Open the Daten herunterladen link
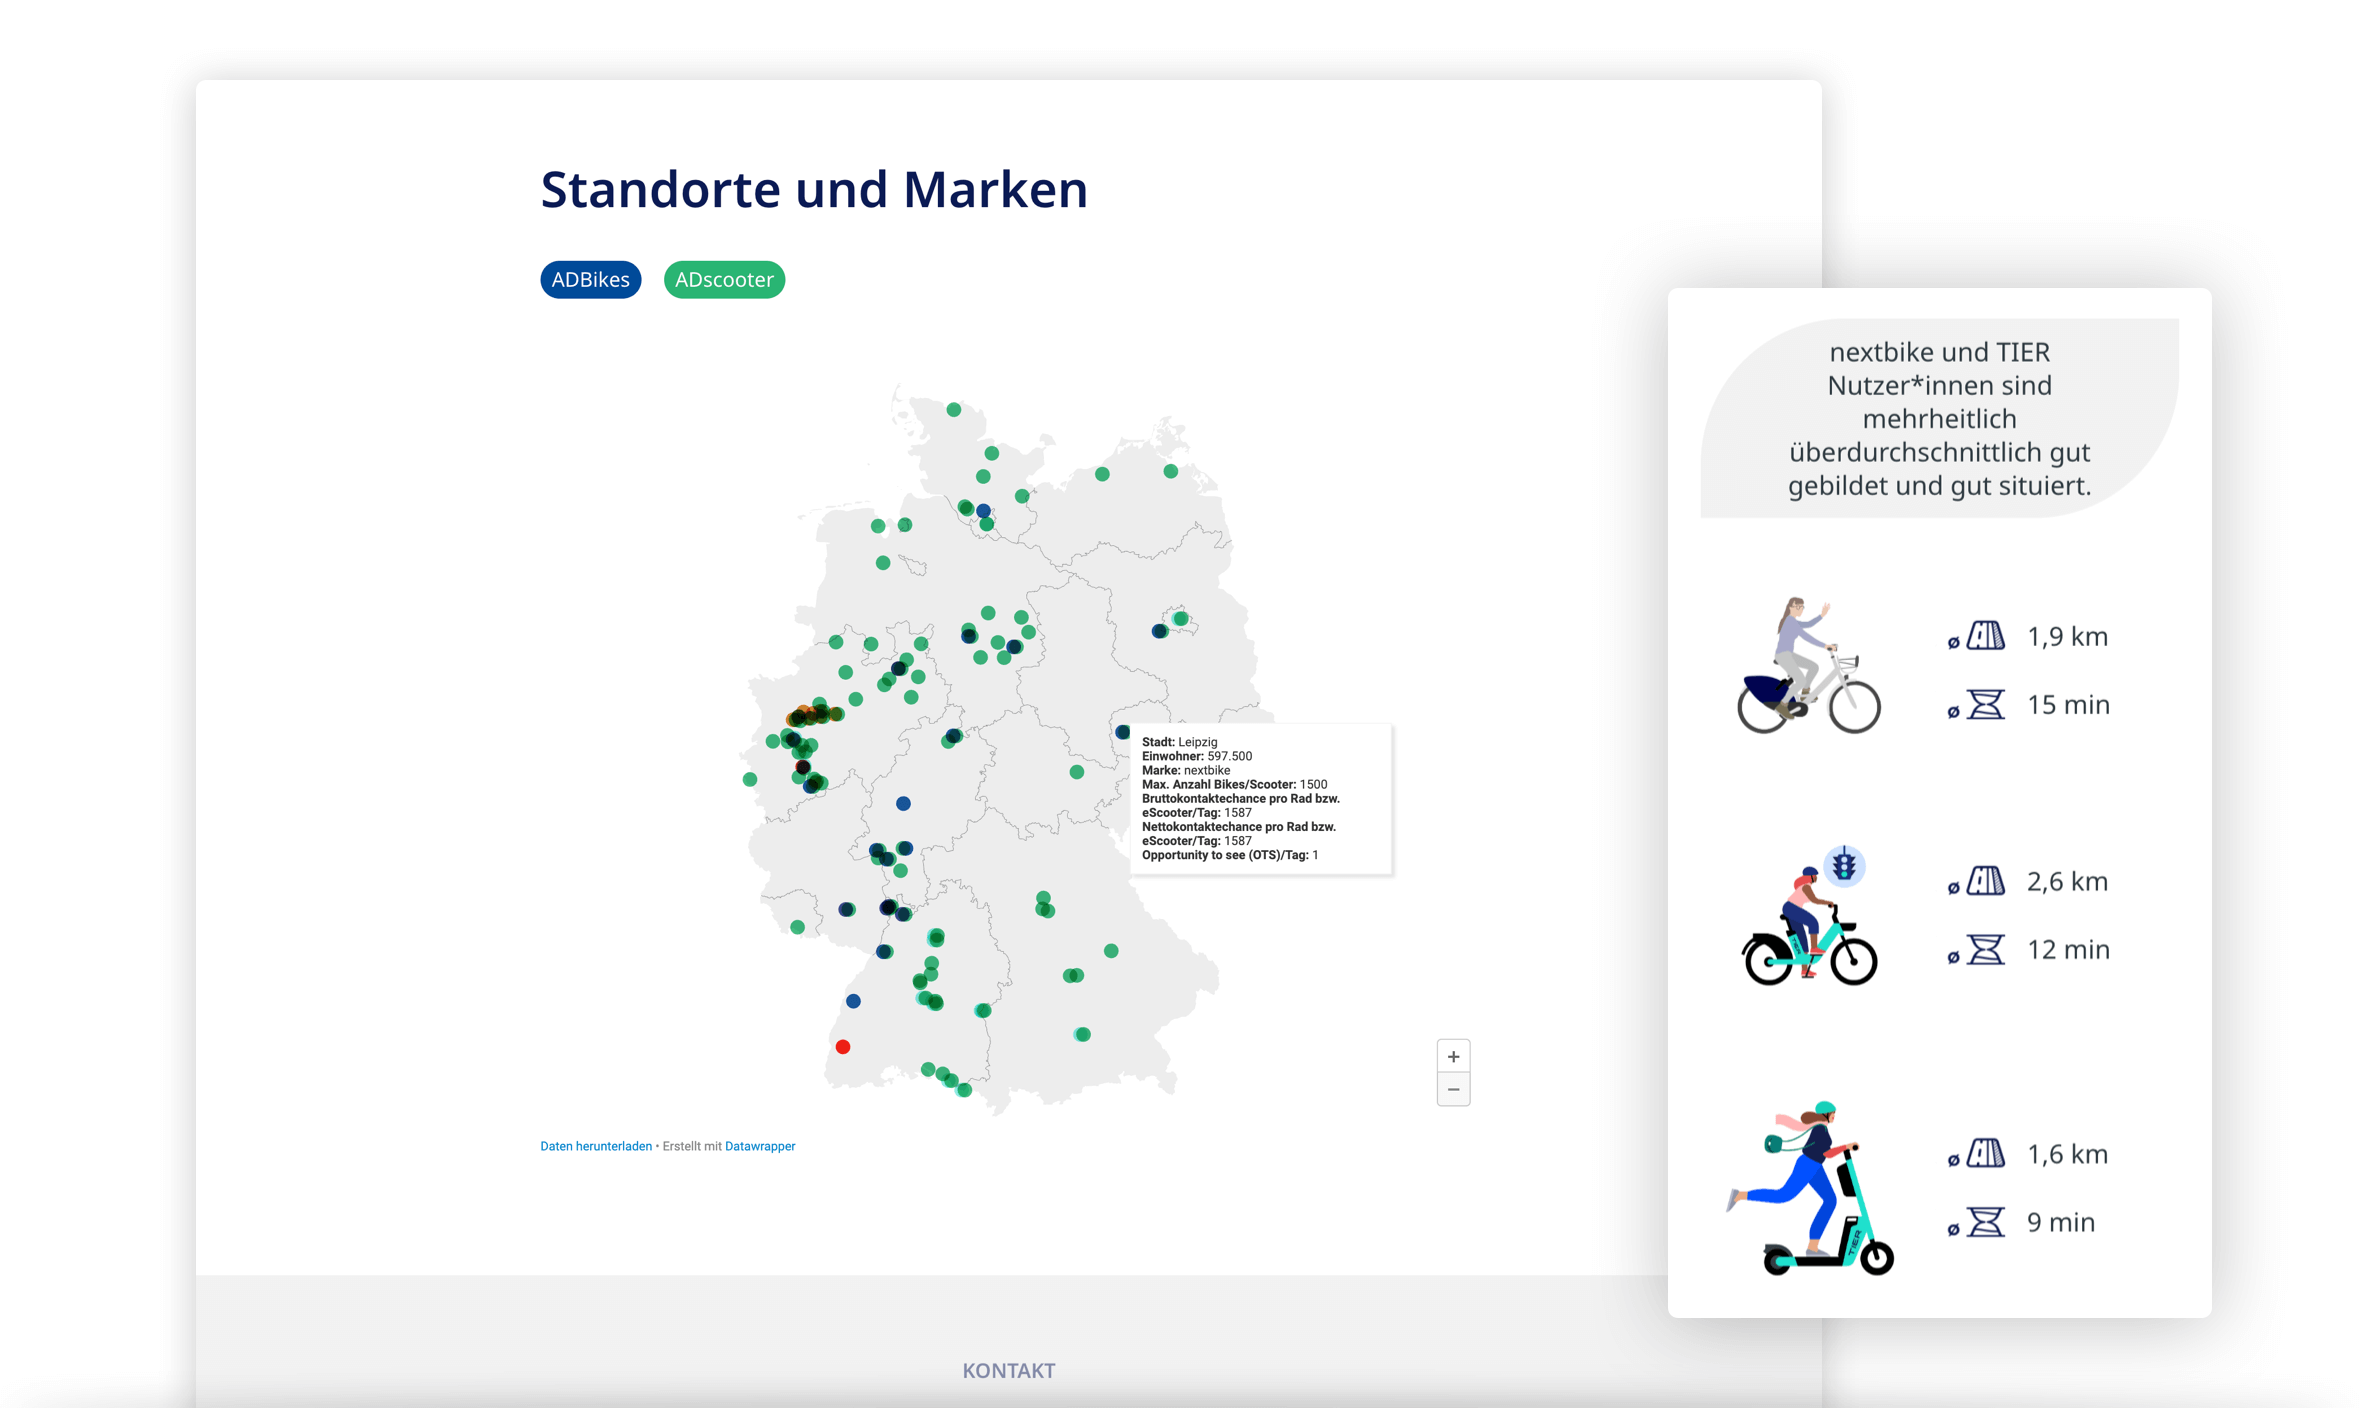The height and width of the screenshot is (1408, 2360). [596, 1146]
